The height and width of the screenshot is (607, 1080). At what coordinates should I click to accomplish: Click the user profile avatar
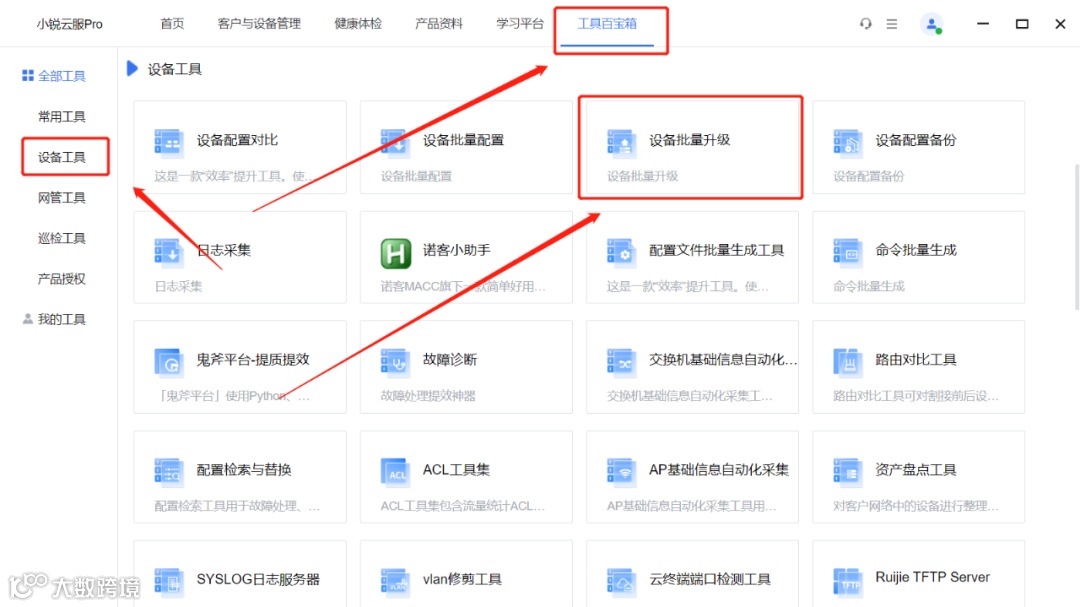pos(931,24)
